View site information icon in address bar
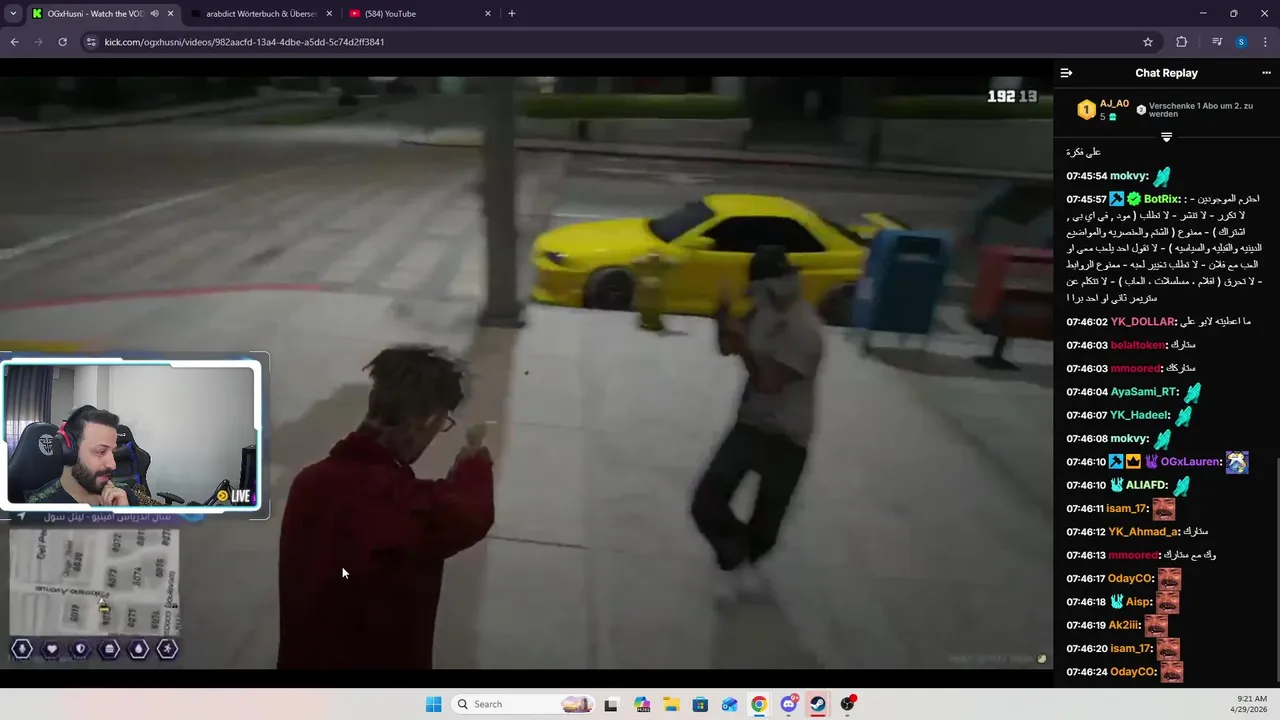 pos(91,42)
